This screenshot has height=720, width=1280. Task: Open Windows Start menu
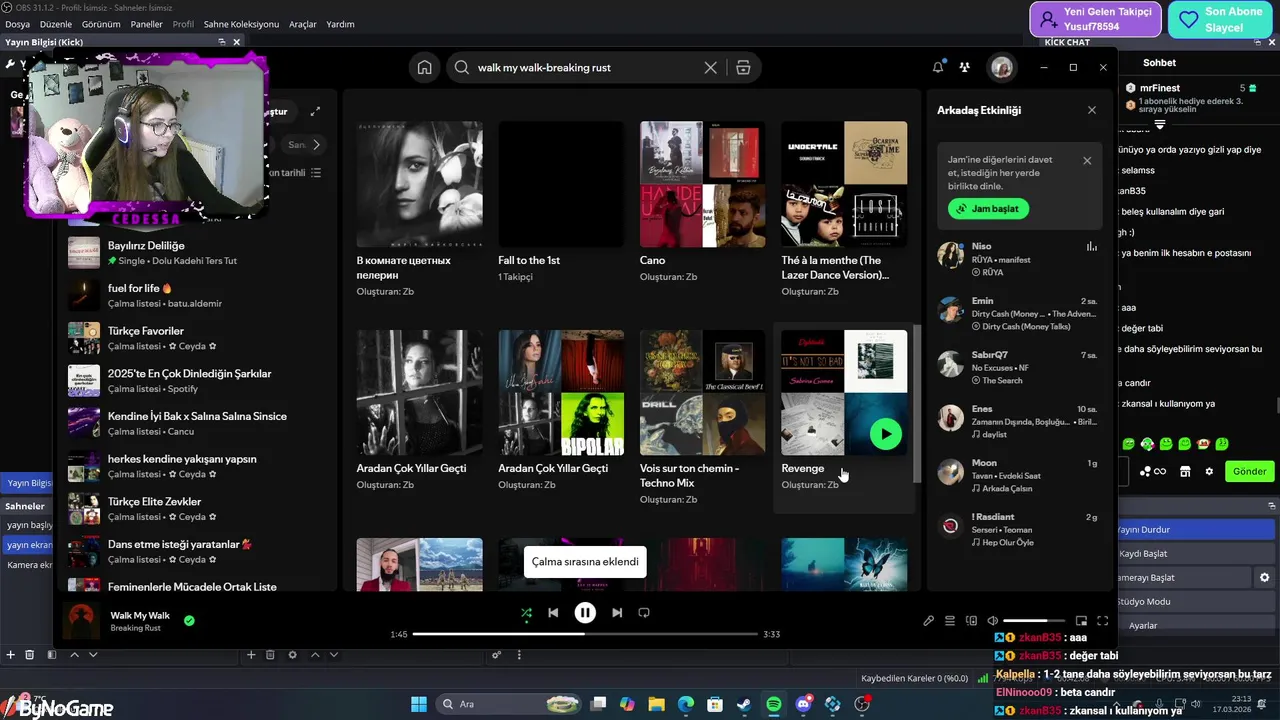[x=419, y=704]
